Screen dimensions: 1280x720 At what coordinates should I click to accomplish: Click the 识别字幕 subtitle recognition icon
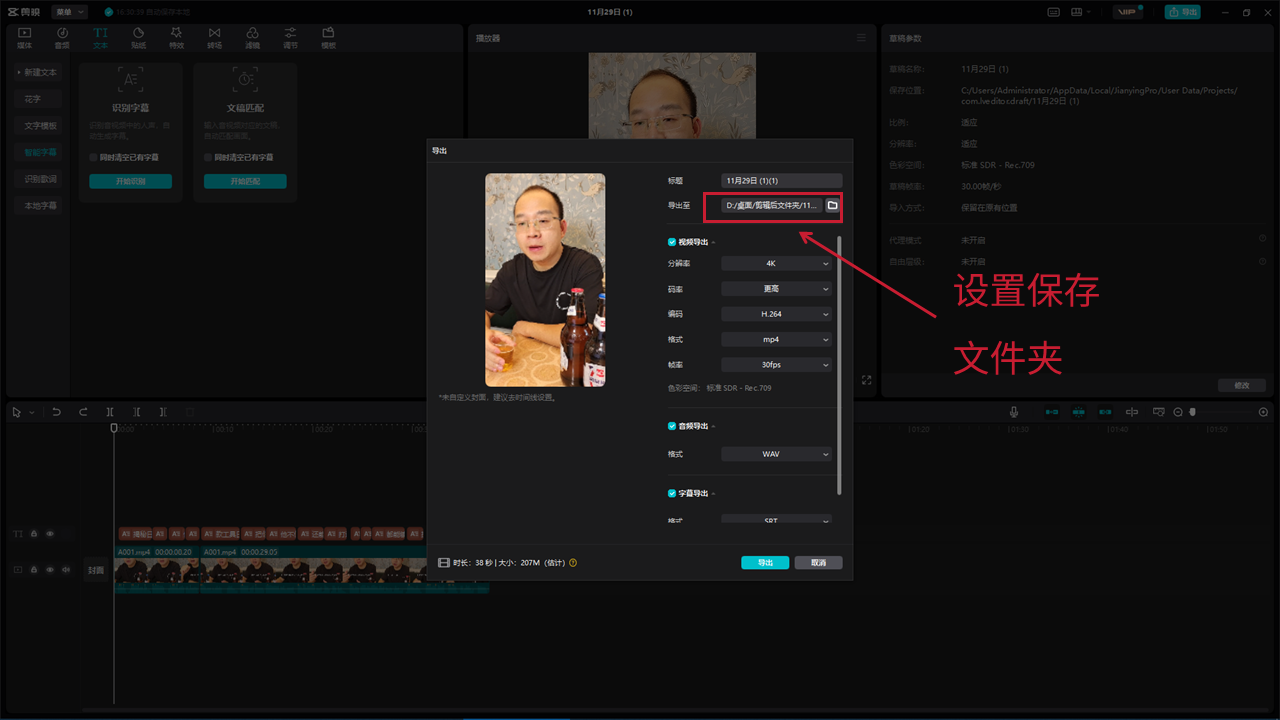click(x=130, y=80)
